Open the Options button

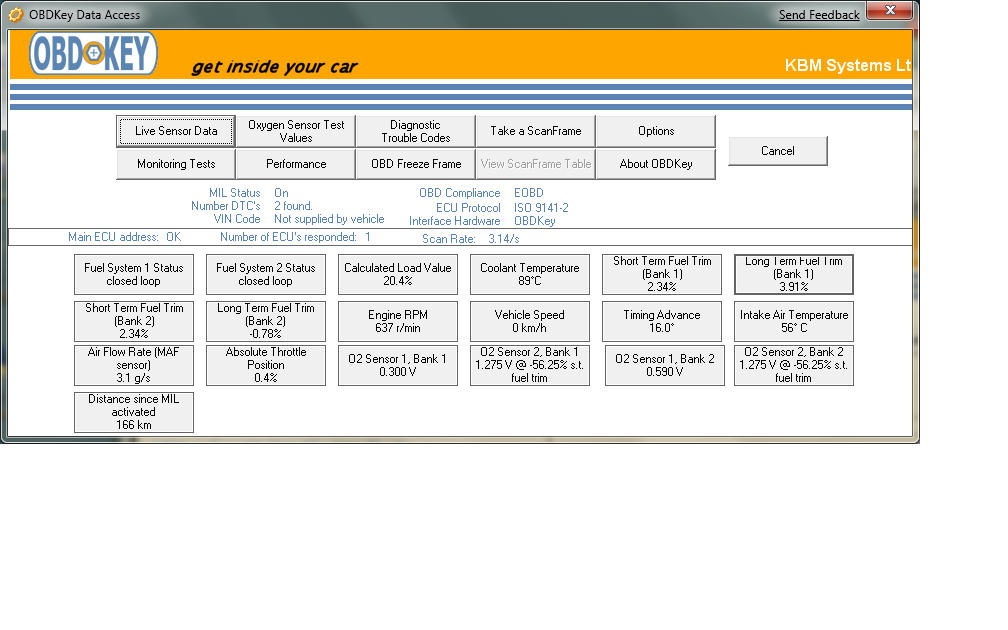656,131
